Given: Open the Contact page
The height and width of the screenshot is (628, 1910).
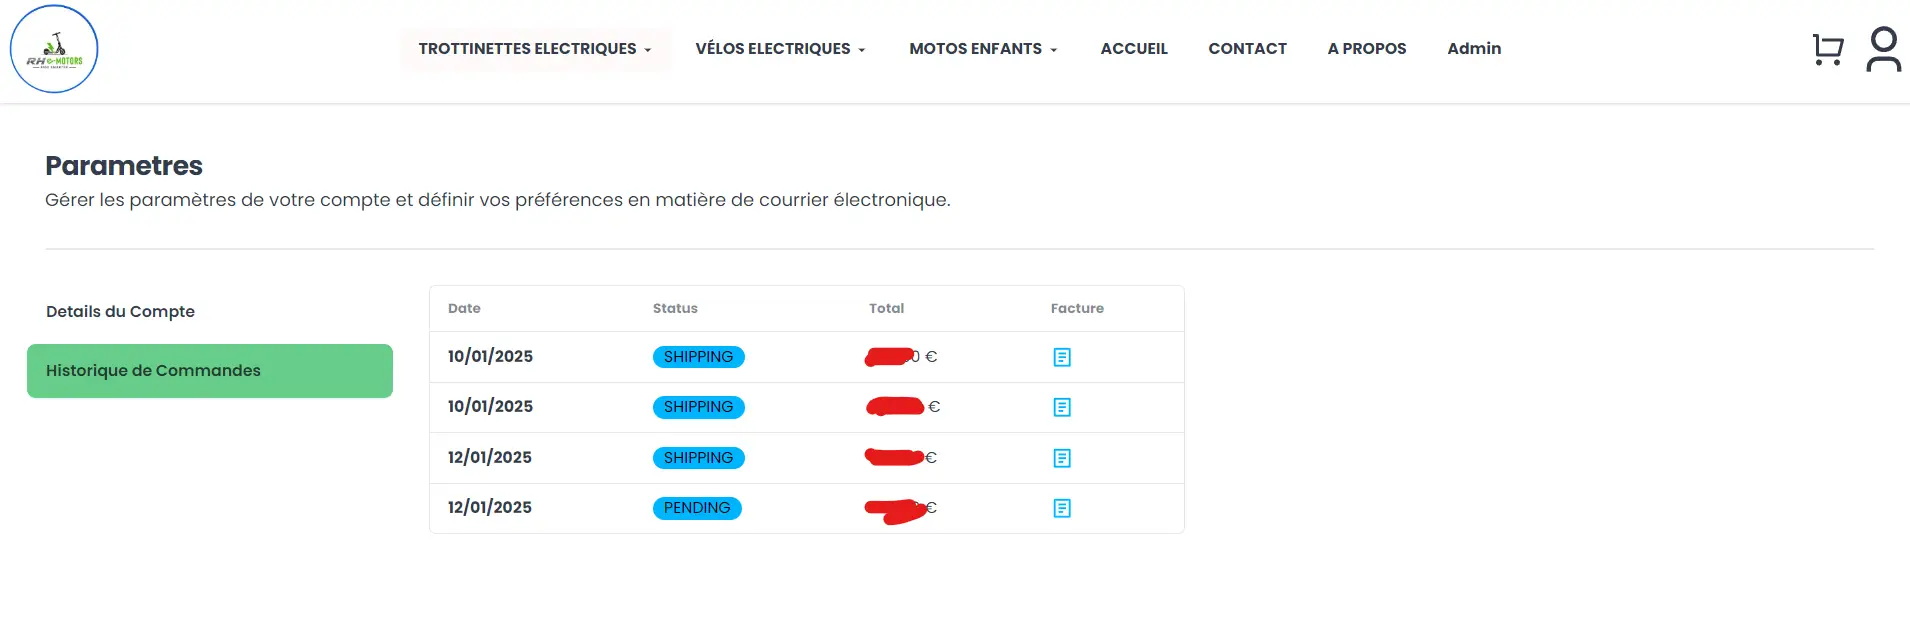Looking at the screenshot, I should point(1247,49).
